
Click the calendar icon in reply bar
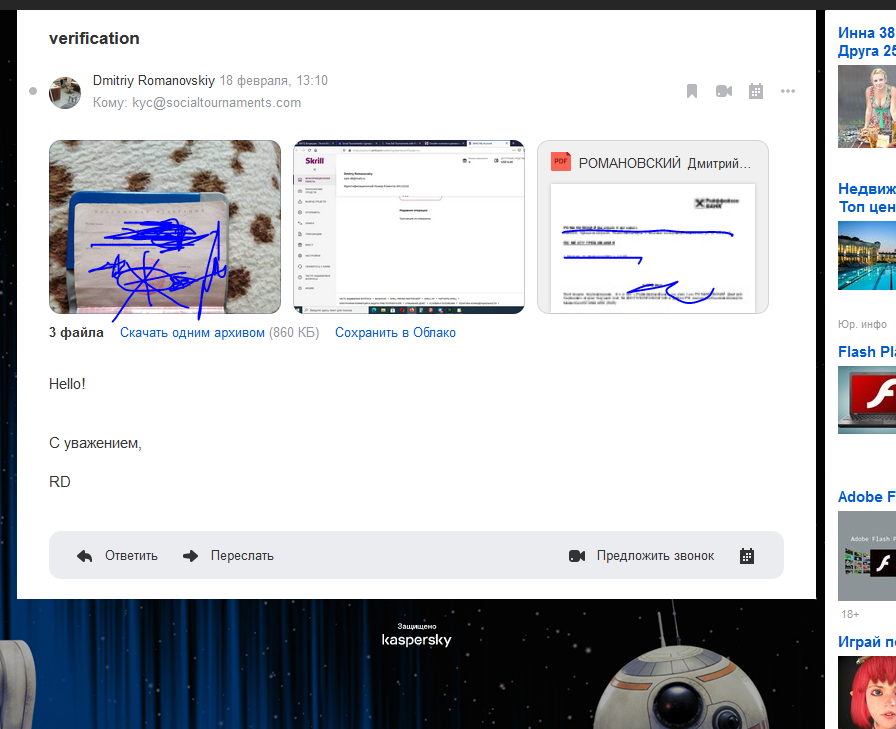click(747, 556)
